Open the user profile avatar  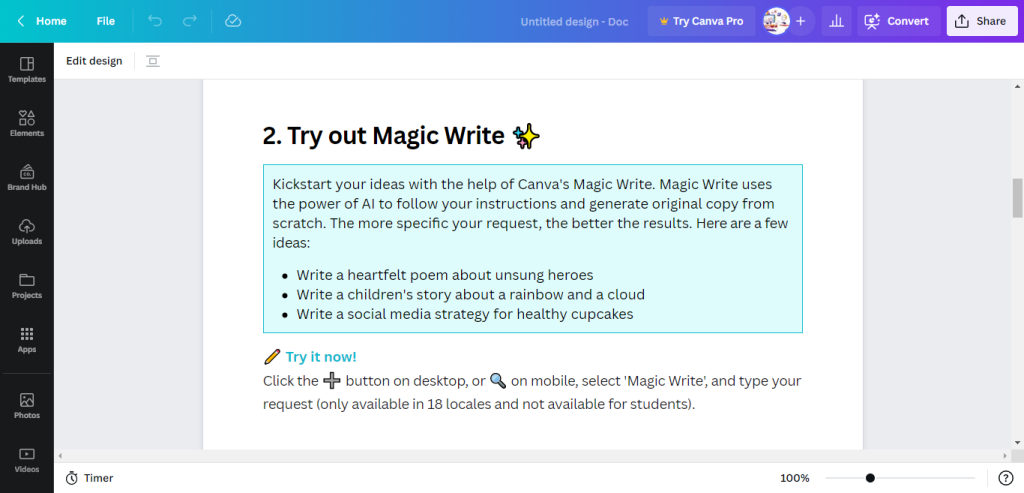point(776,21)
